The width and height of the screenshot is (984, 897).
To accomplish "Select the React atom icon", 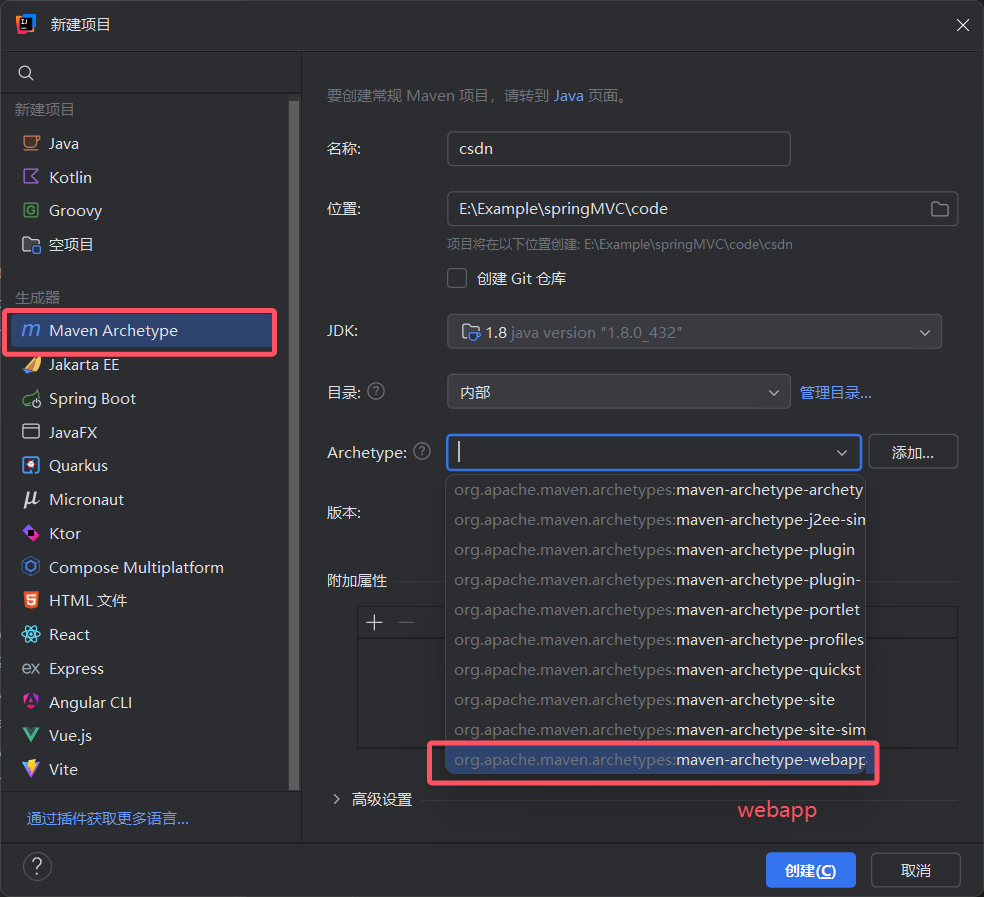I will click(31, 634).
